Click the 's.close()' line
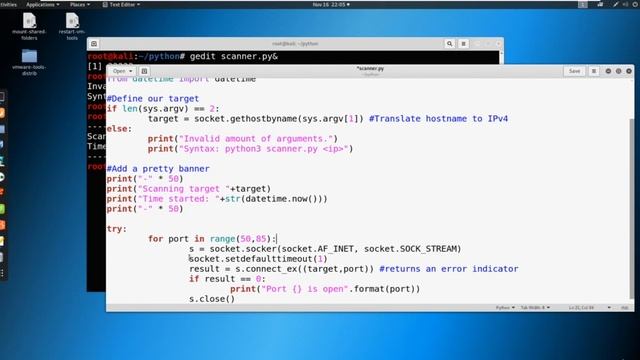This screenshot has height=360, width=640. point(212,299)
